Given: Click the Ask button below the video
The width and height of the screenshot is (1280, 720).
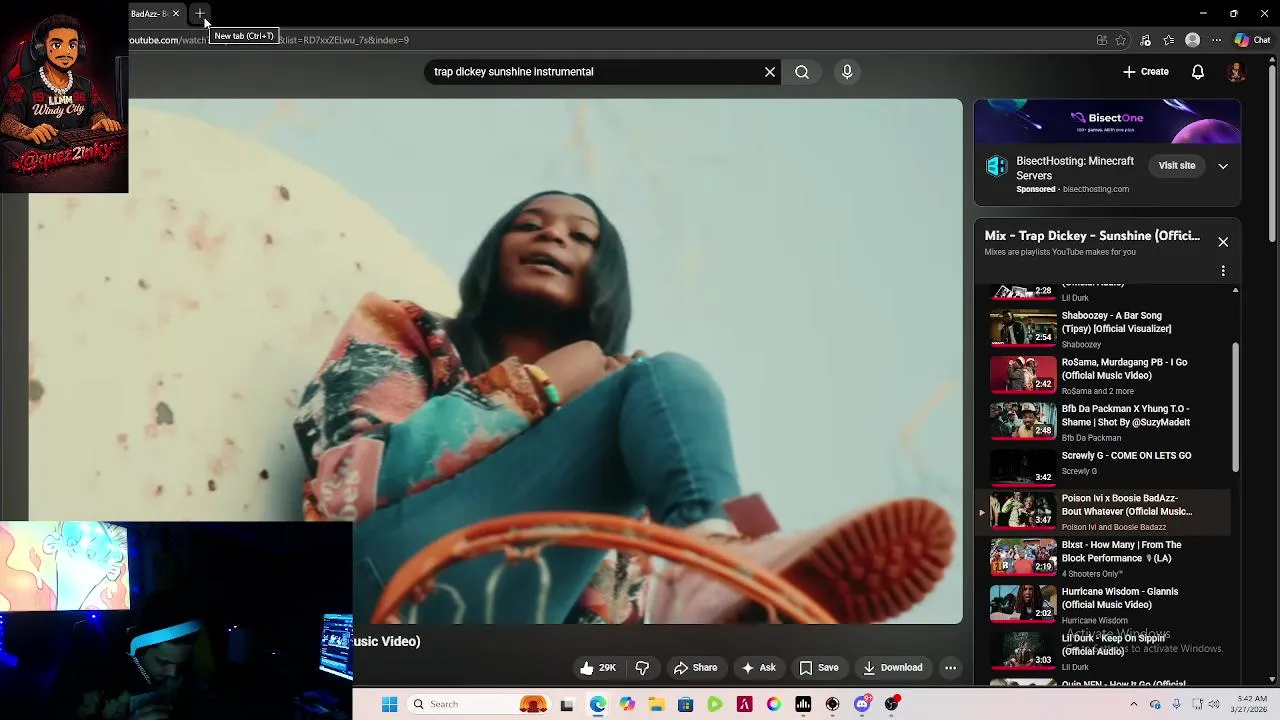Looking at the screenshot, I should pyautogui.click(x=758, y=668).
